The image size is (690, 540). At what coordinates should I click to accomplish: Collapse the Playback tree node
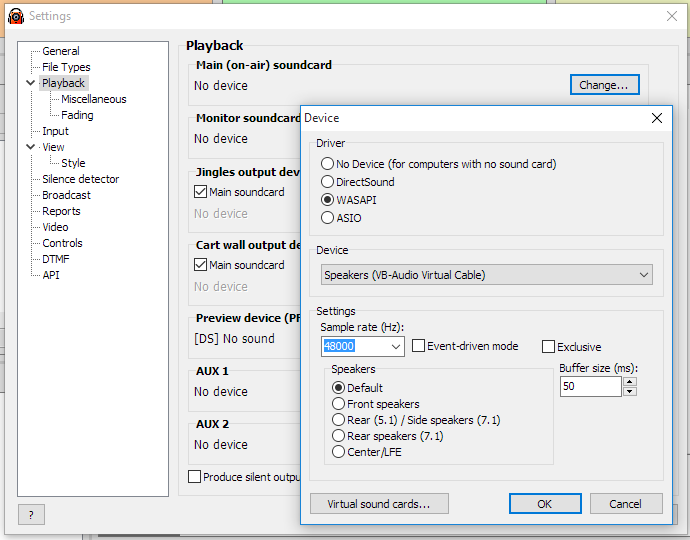click(30, 83)
